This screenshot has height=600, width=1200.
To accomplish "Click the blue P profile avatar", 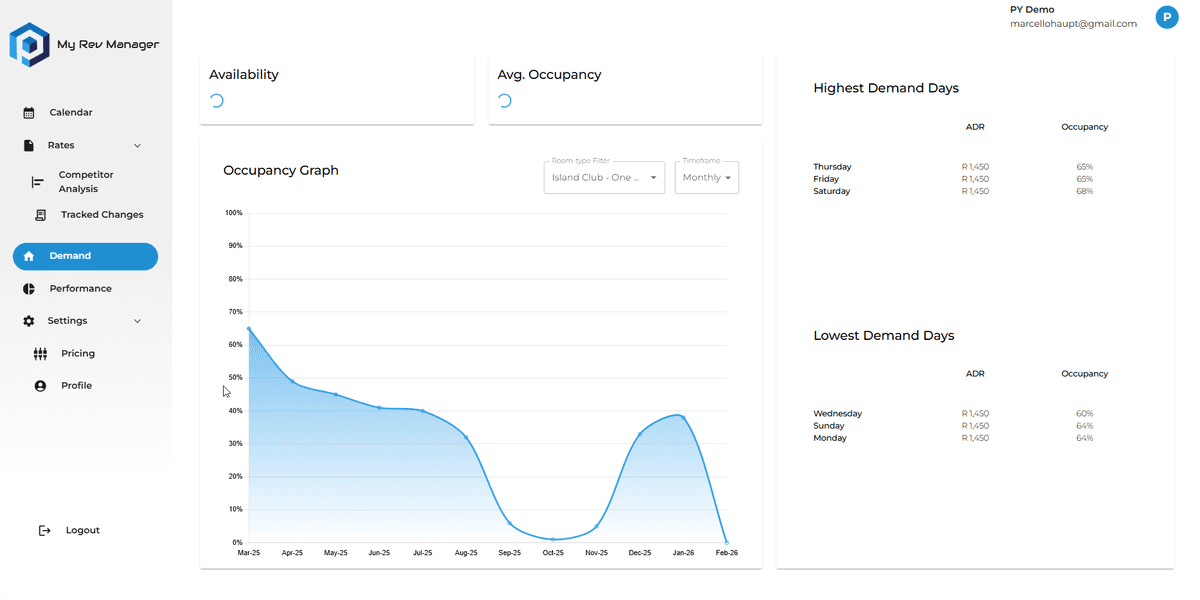I will [1167, 17].
